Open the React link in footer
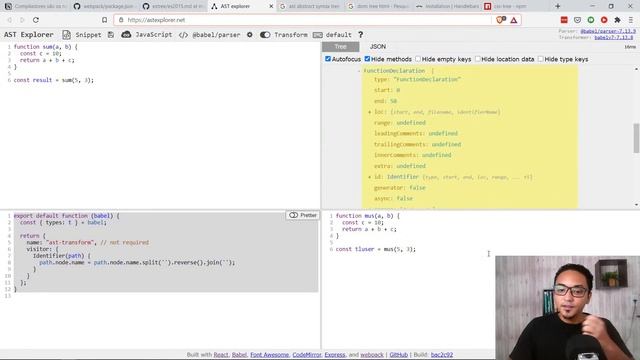The image size is (640, 360). 221,355
